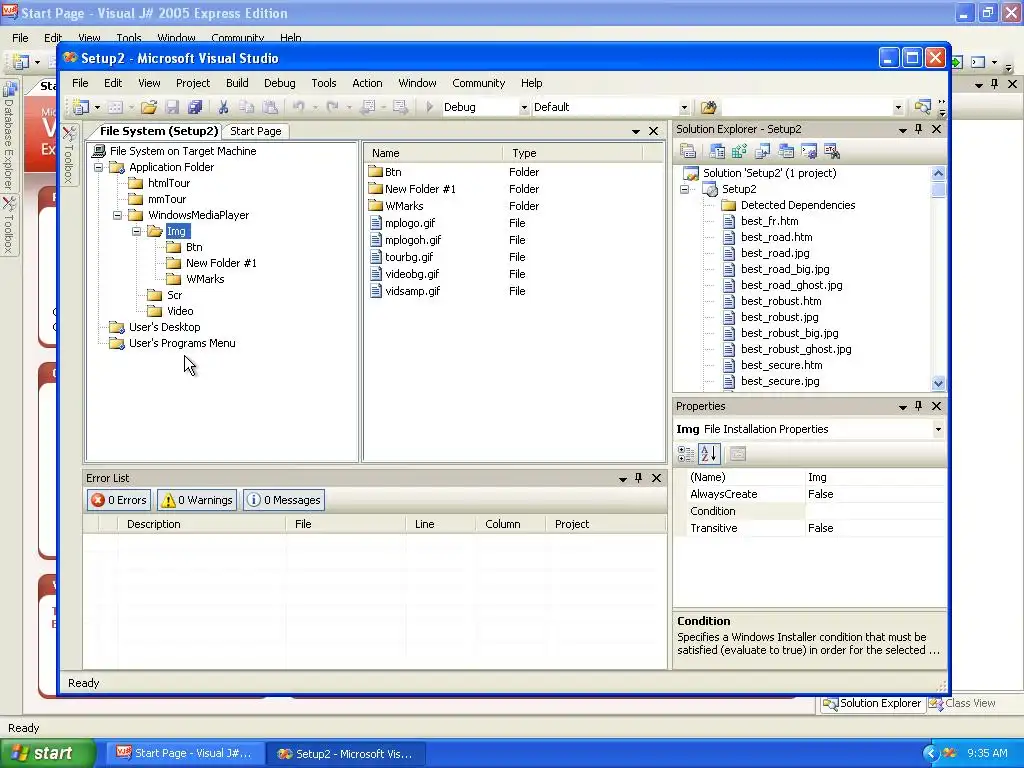Click the Condition property value field
1024x768 pixels.
pos(875,511)
